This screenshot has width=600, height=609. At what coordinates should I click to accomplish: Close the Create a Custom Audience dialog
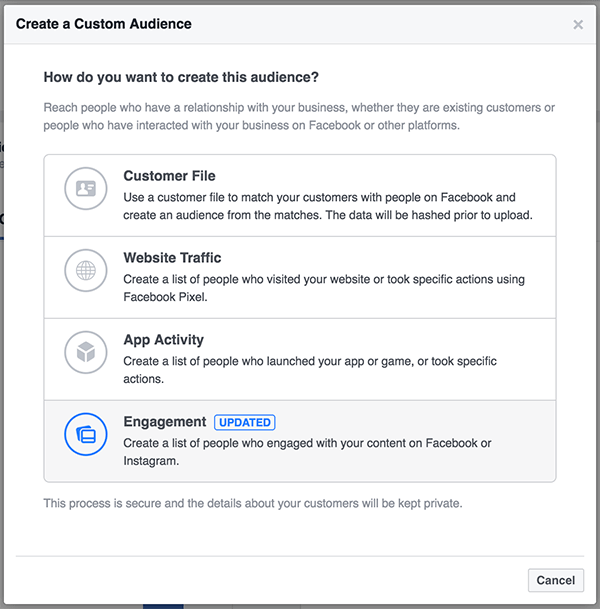click(x=578, y=24)
